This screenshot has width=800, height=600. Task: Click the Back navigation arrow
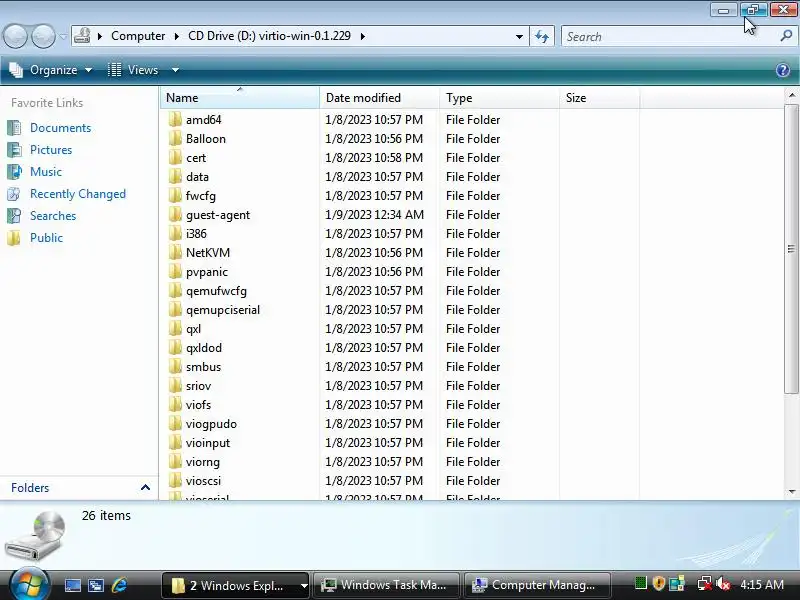(x=15, y=36)
